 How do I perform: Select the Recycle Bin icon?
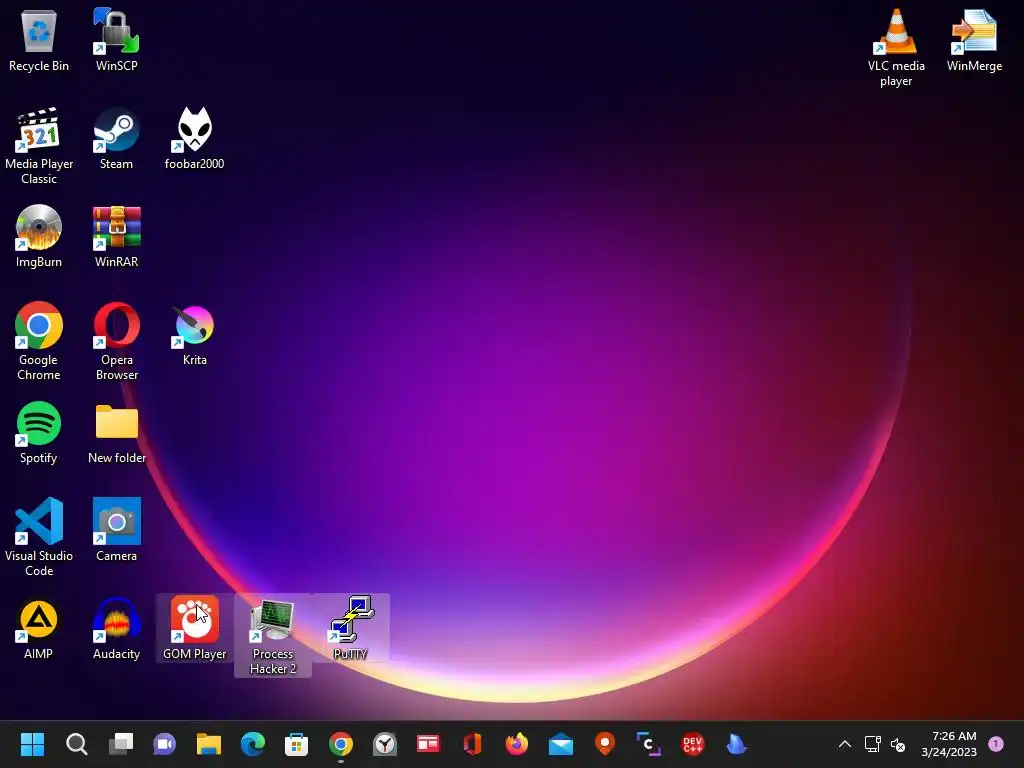coord(39,40)
